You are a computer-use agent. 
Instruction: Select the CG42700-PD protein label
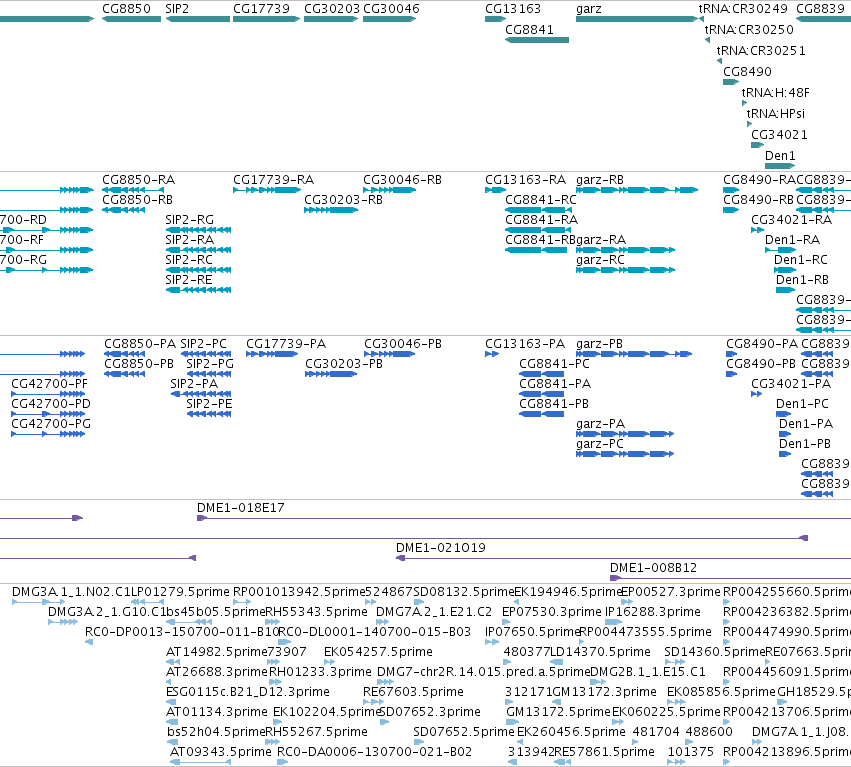coord(51,404)
